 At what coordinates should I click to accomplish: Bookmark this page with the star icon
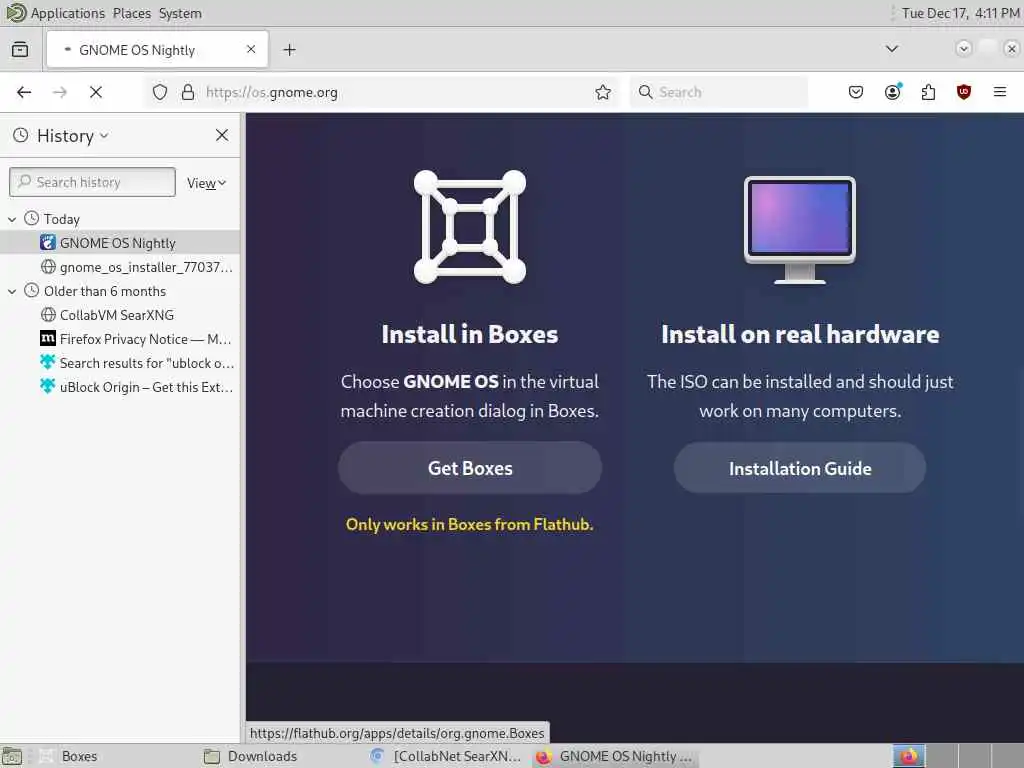tap(603, 92)
